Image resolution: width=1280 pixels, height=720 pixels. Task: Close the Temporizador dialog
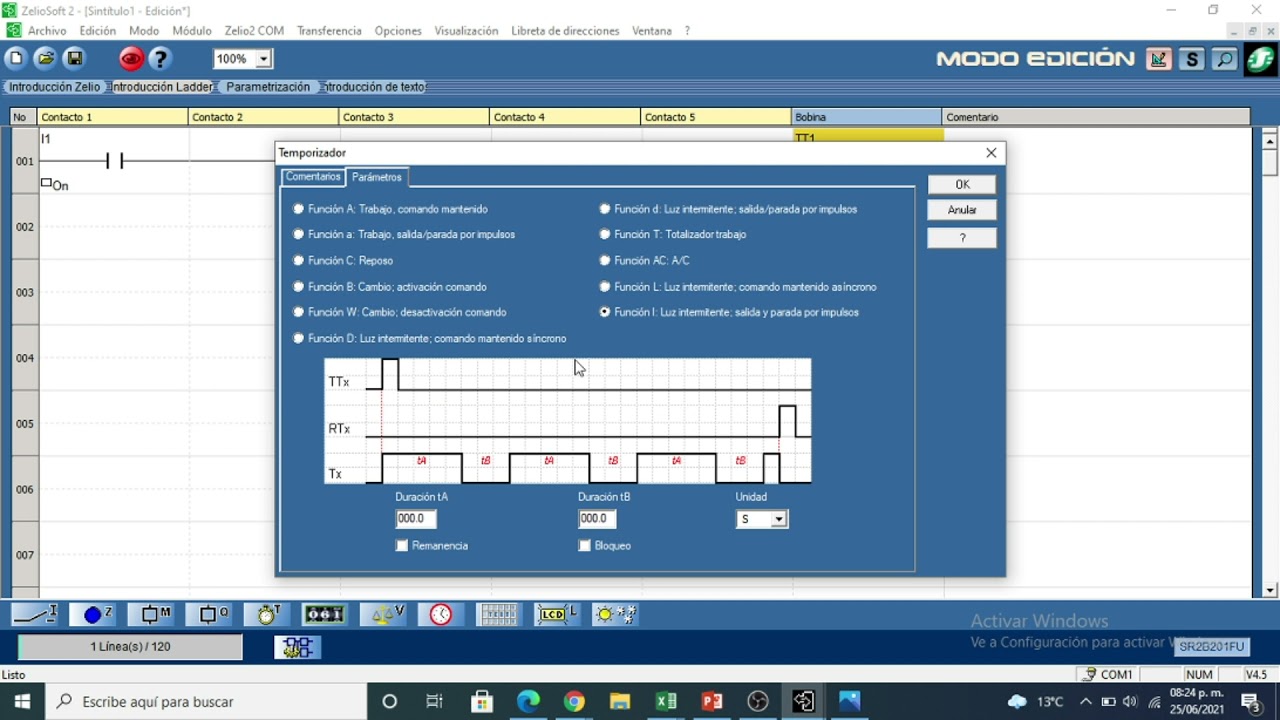pos(991,153)
